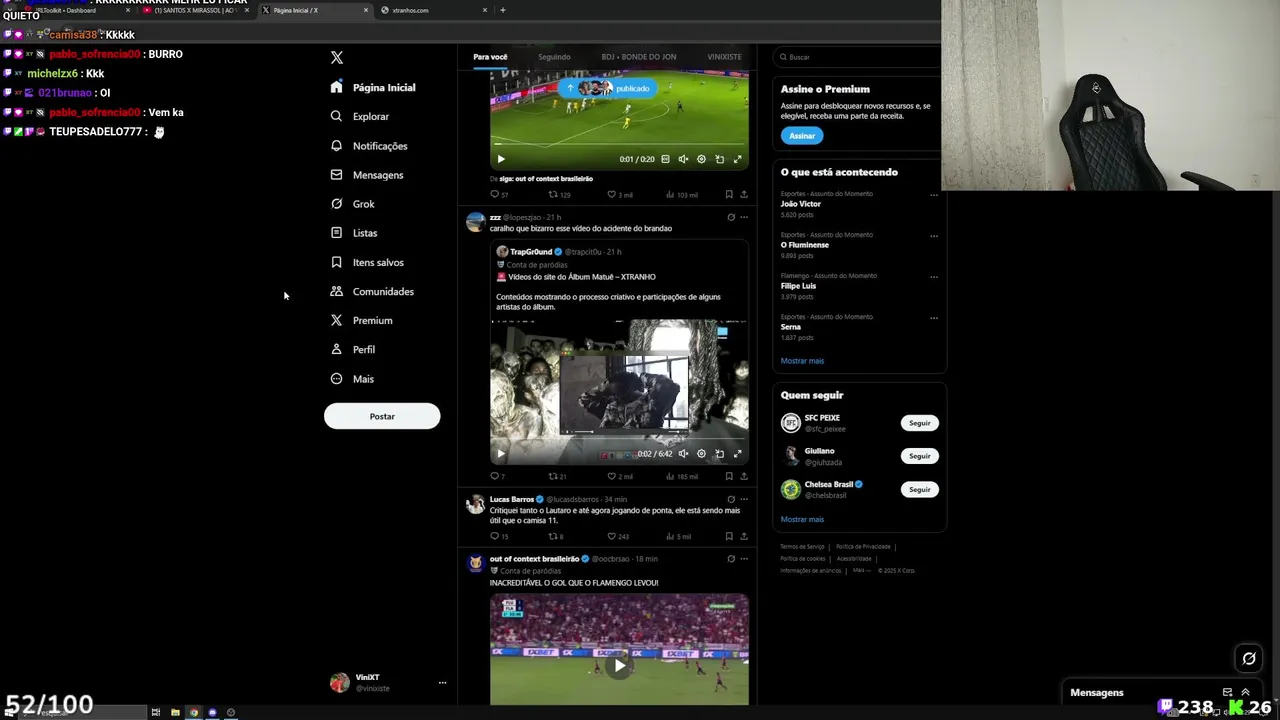Toggle picture-in-picture on first video
1280x720 pixels.
click(719, 159)
